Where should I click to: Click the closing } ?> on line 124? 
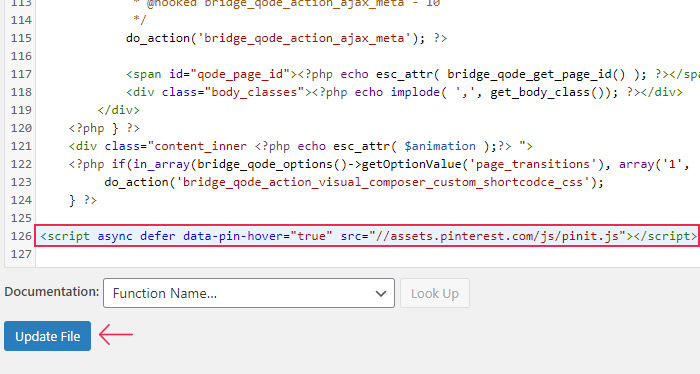tap(83, 200)
